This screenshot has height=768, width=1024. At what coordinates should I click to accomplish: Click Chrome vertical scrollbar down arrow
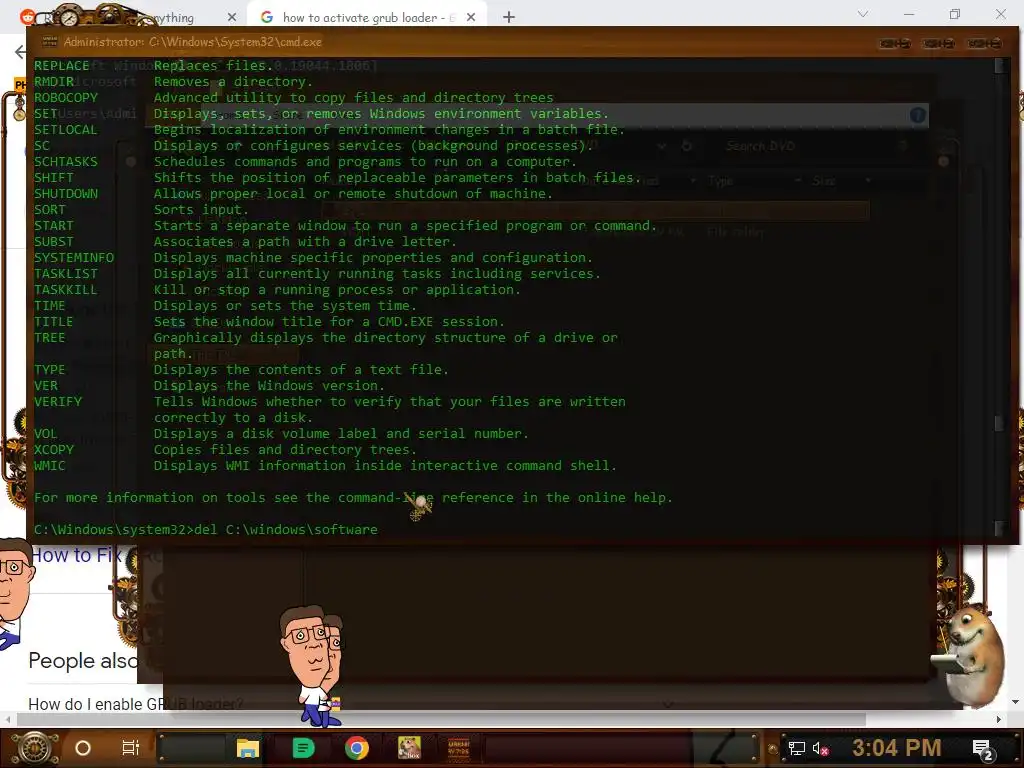pyautogui.click(x=1015, y=702)
